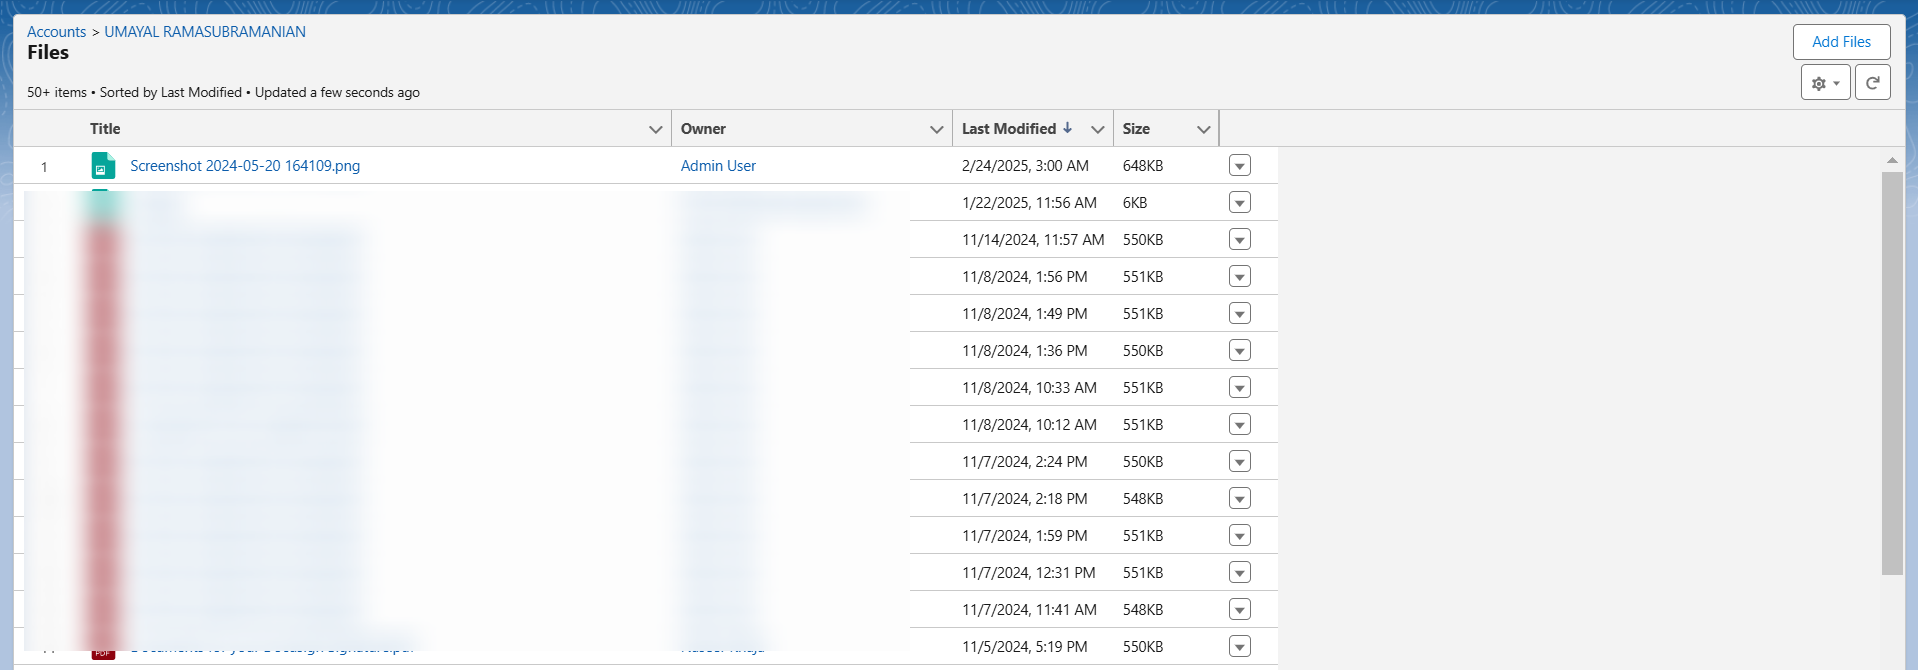Screen dimensions: 1918x670
Task: Refresh the files list
Action: (1872, 83)
